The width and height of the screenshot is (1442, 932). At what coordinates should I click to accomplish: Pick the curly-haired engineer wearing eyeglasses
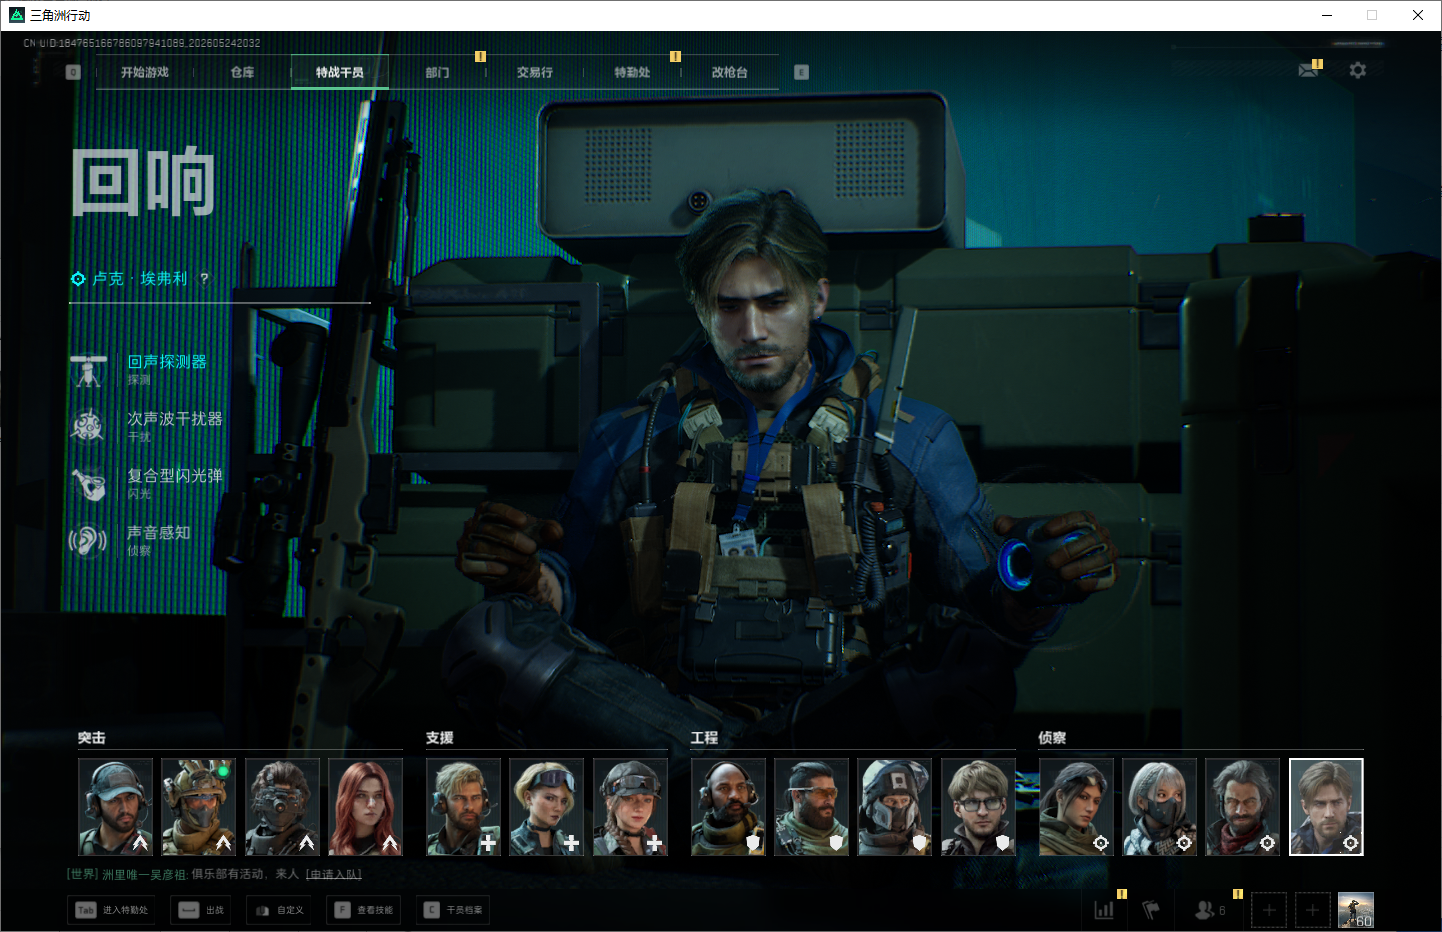coord(978,807)
